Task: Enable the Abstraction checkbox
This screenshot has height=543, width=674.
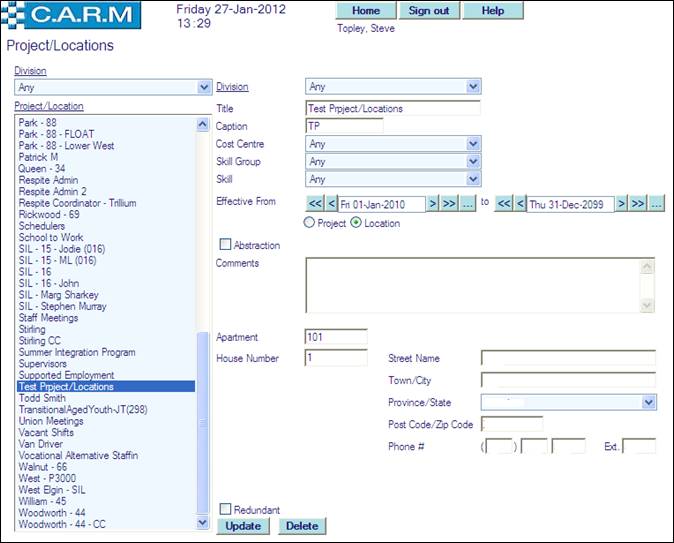Action: [x=225, y=244]
